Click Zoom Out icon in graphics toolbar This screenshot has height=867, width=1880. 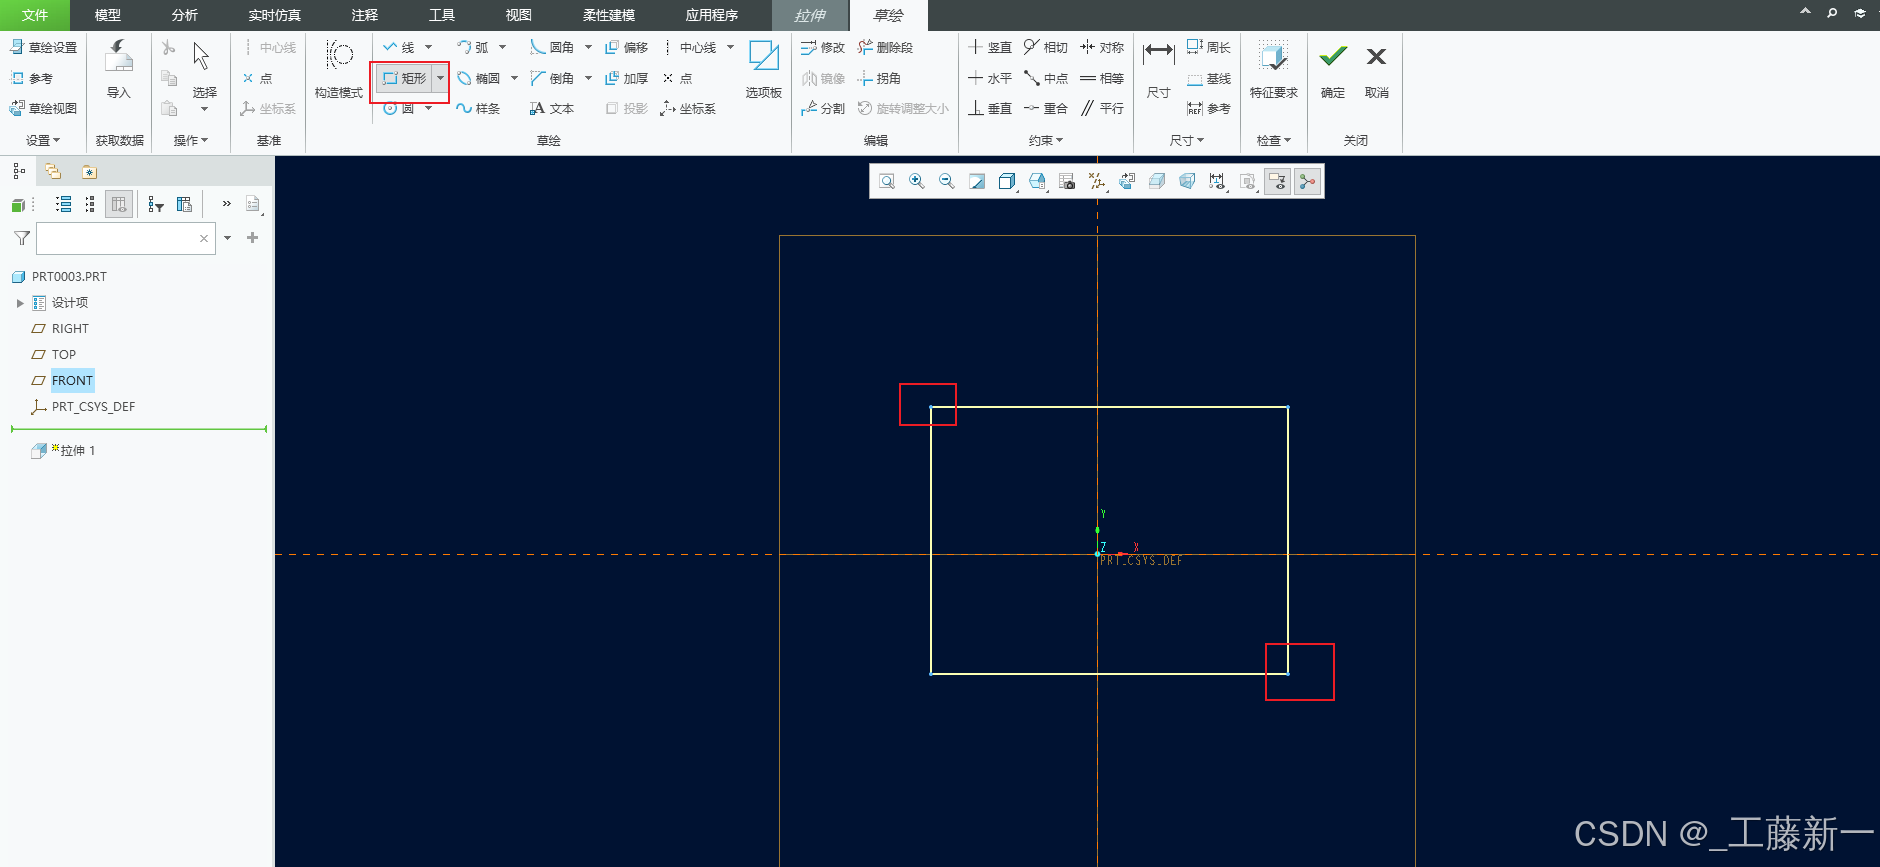tap(947, 181)
